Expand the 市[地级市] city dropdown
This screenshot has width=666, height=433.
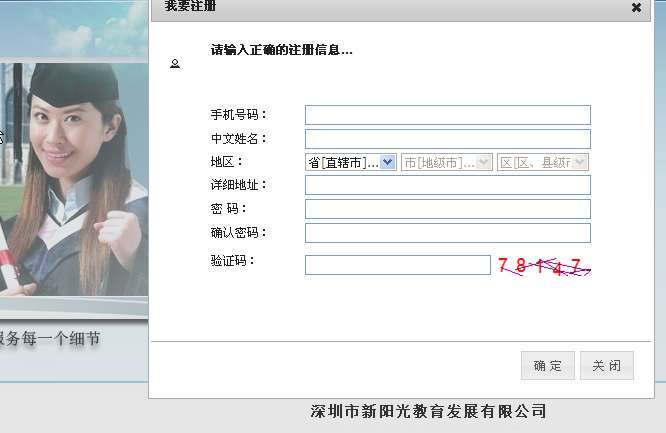coord(447,162)
